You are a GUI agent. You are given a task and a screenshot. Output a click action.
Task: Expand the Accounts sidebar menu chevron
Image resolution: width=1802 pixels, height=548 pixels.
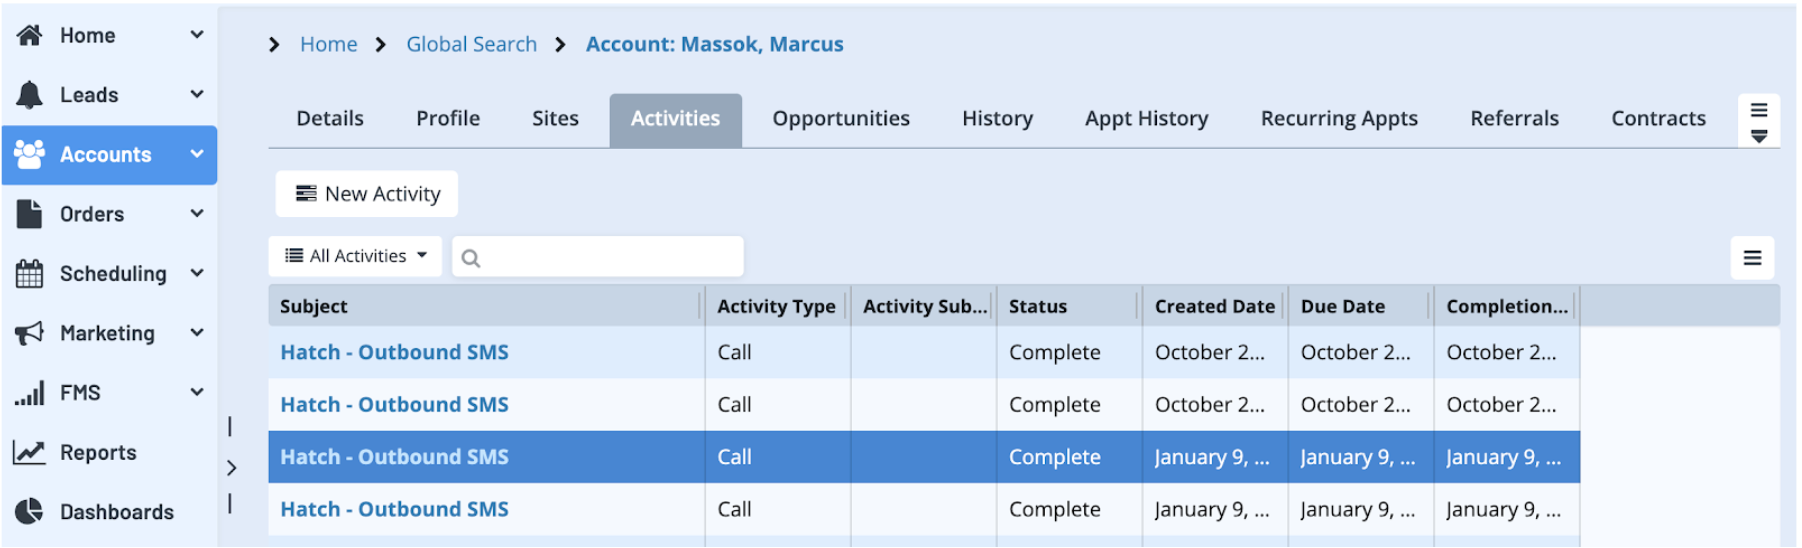coord(197,154)
